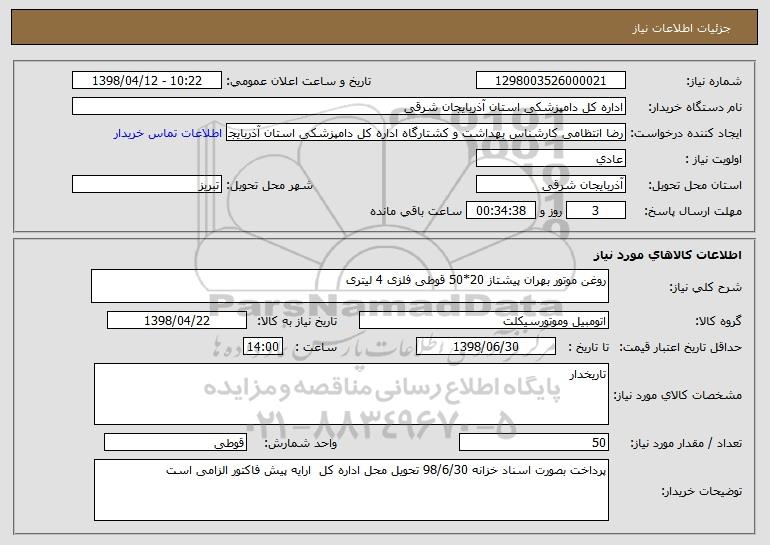Click the label اولویت نیاز
The width and height of the screenshot is (770, 545).
pos(714,160)
